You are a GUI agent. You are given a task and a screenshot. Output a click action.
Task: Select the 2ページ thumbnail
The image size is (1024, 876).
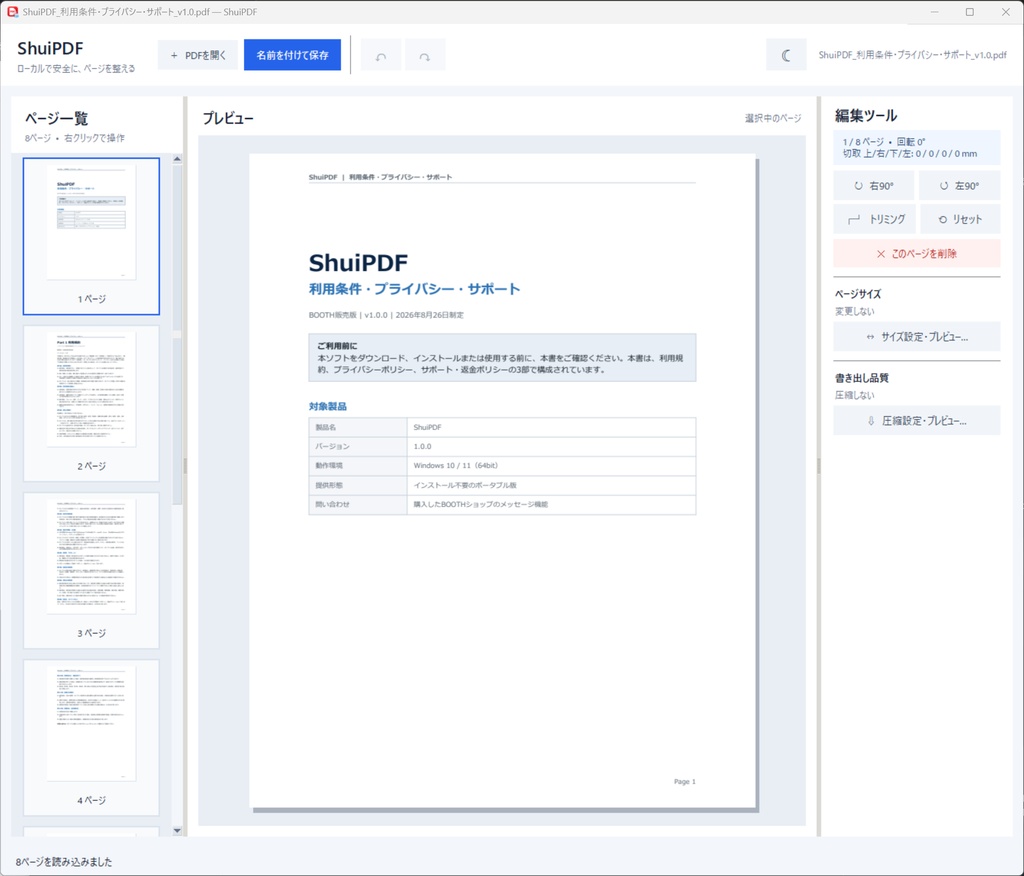[x=91, y=404]
